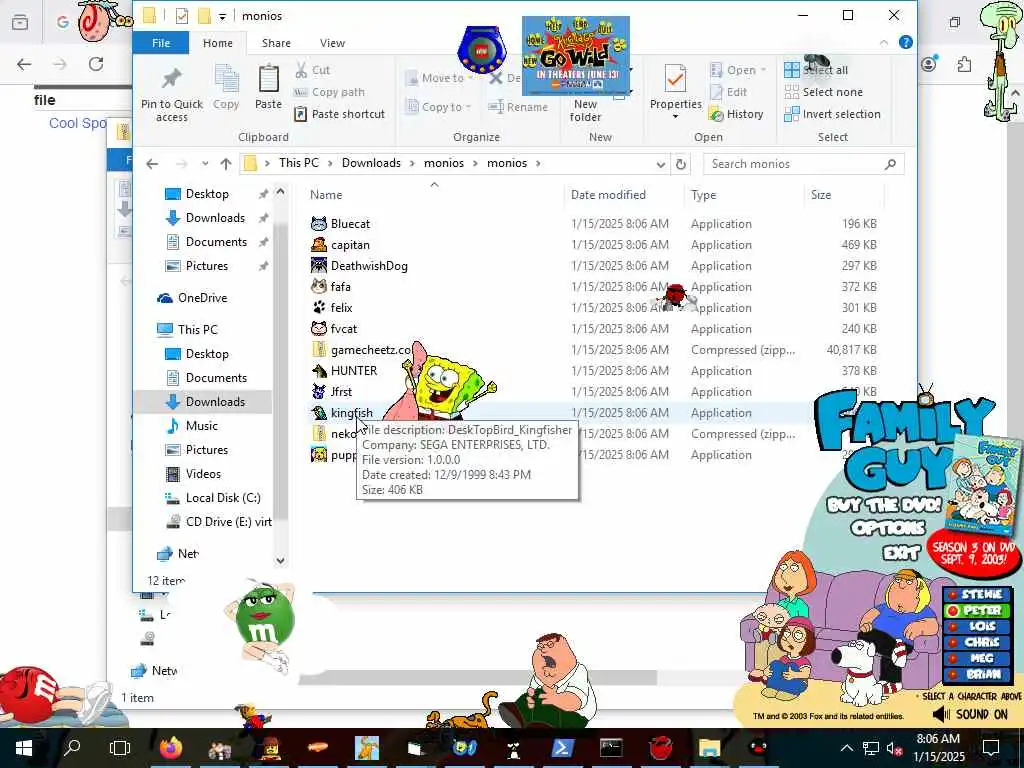Open the Bluecat application file
1024x768 pixels.
(x=350, y=223)
